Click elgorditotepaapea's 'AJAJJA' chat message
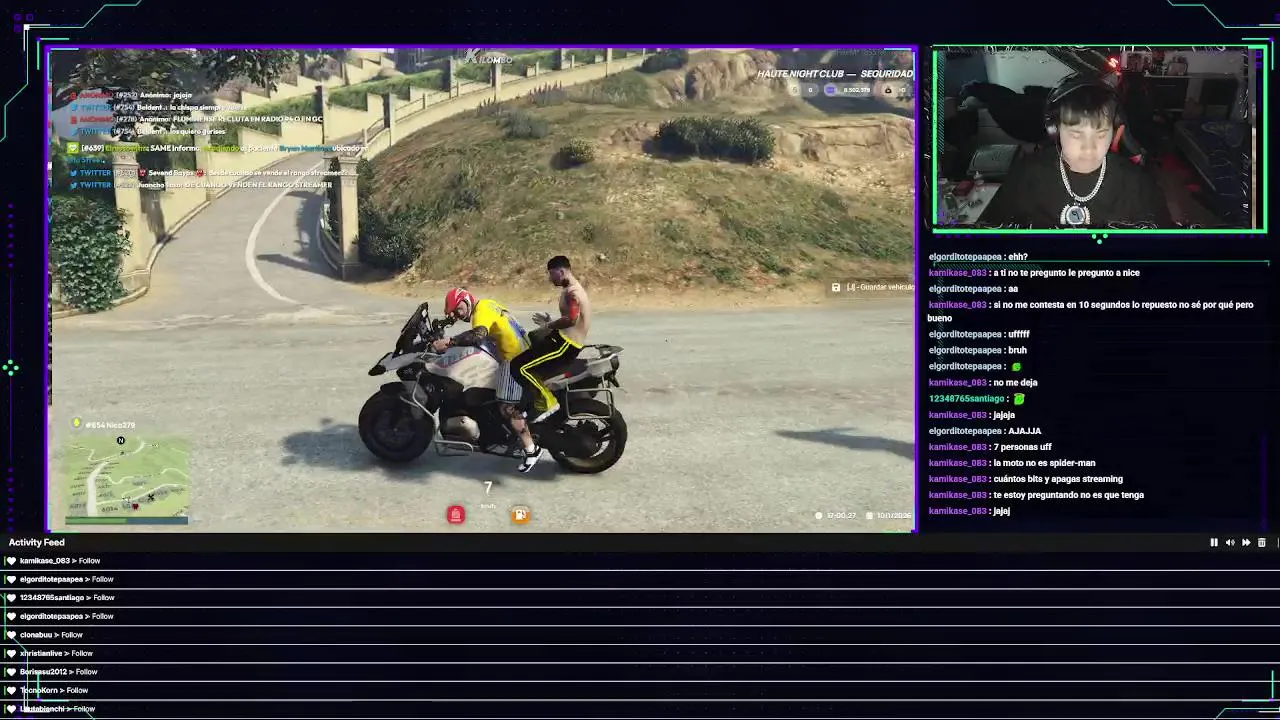This screenshot has width=1280, height=720. click(x=1025, y=431)
